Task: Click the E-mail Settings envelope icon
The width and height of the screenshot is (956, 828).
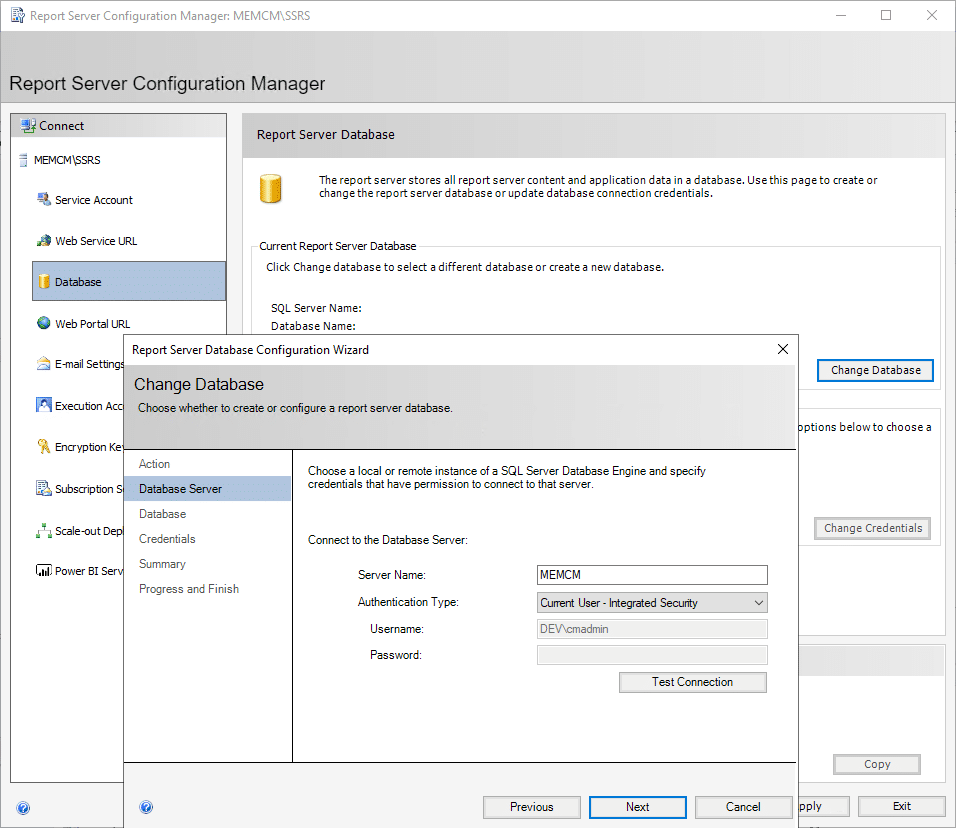Action: (44, 364)
